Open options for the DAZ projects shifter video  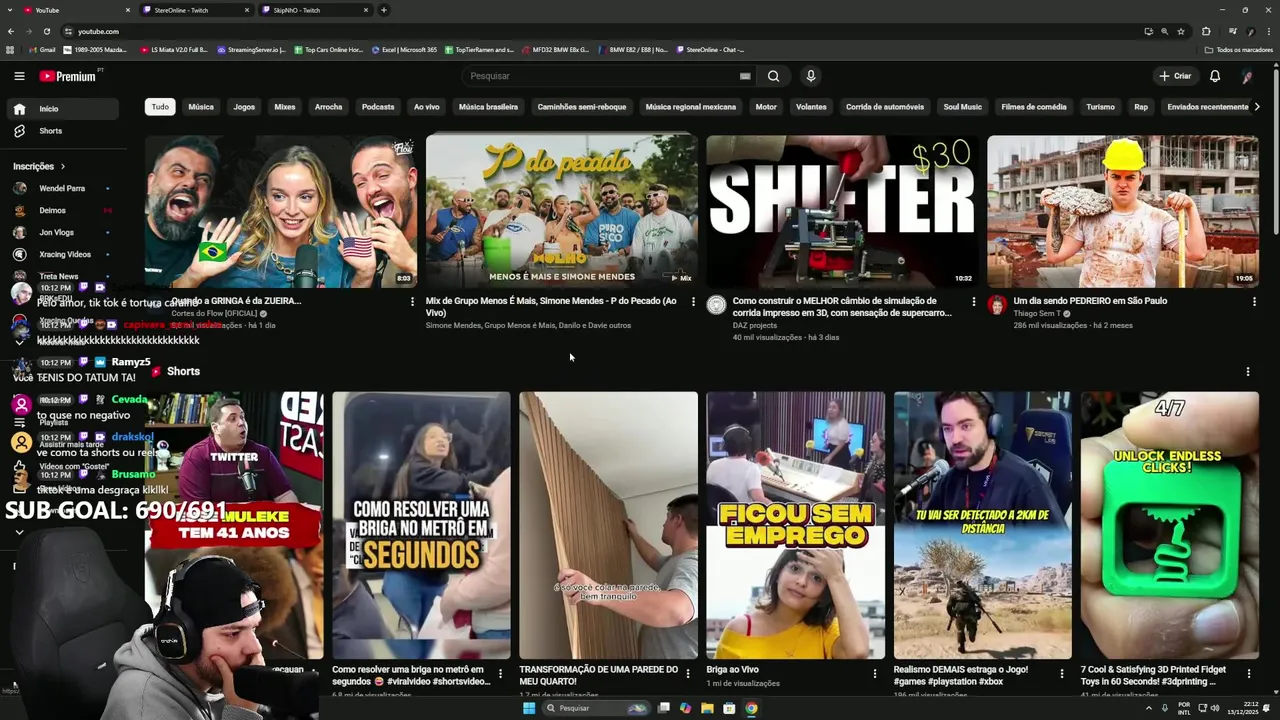974,301
